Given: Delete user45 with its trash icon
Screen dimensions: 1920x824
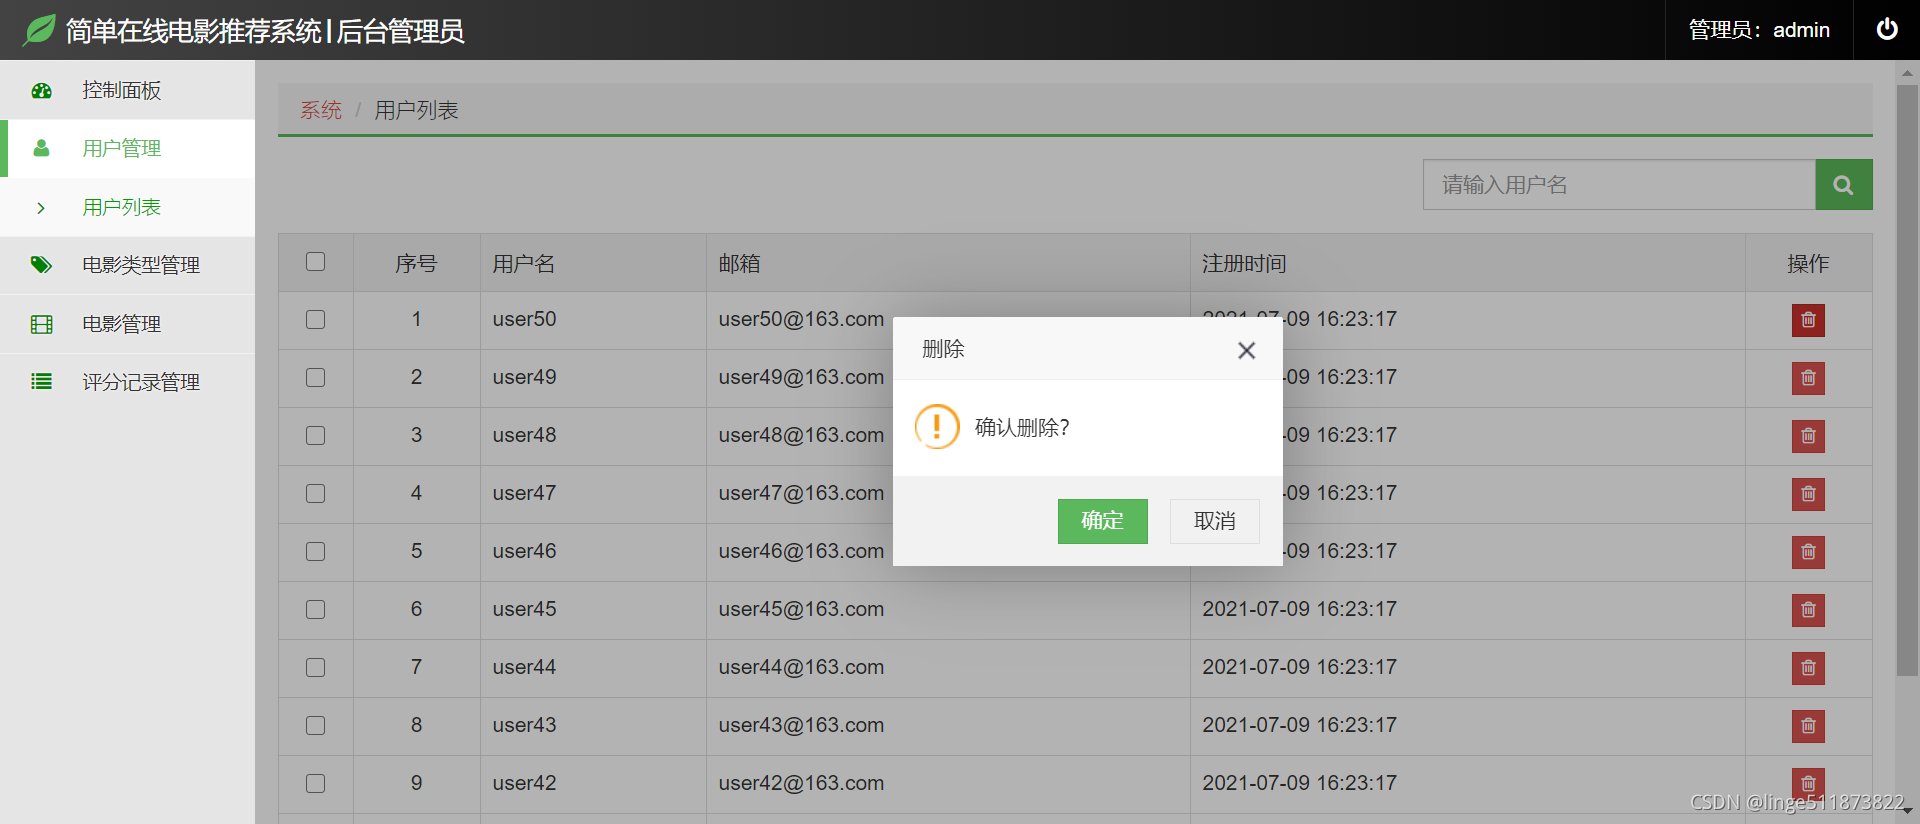Looking at the screenshot, I should point(1808,610).
